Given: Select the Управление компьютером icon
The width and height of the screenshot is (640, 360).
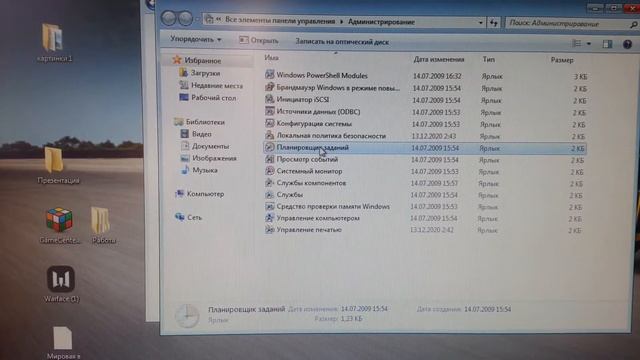Looking at the screenshot, I should pyautogui.click(x=269, y=218).
